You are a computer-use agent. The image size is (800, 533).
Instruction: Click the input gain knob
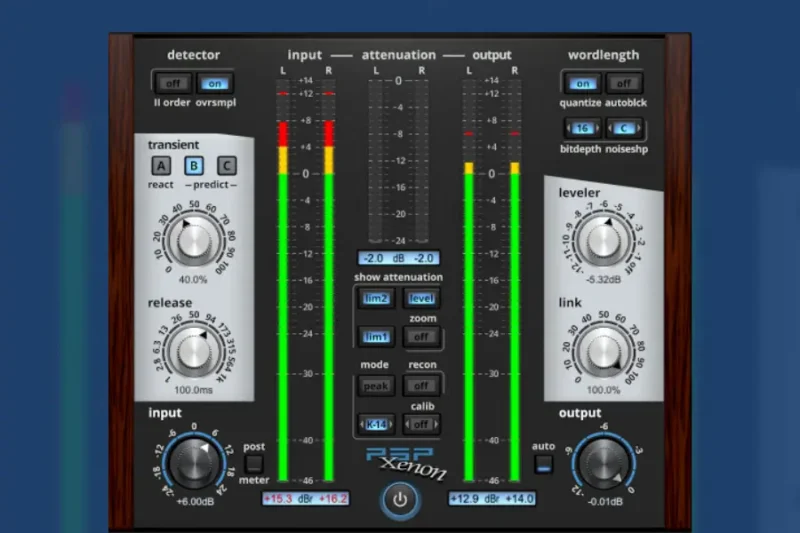point(194,463)
